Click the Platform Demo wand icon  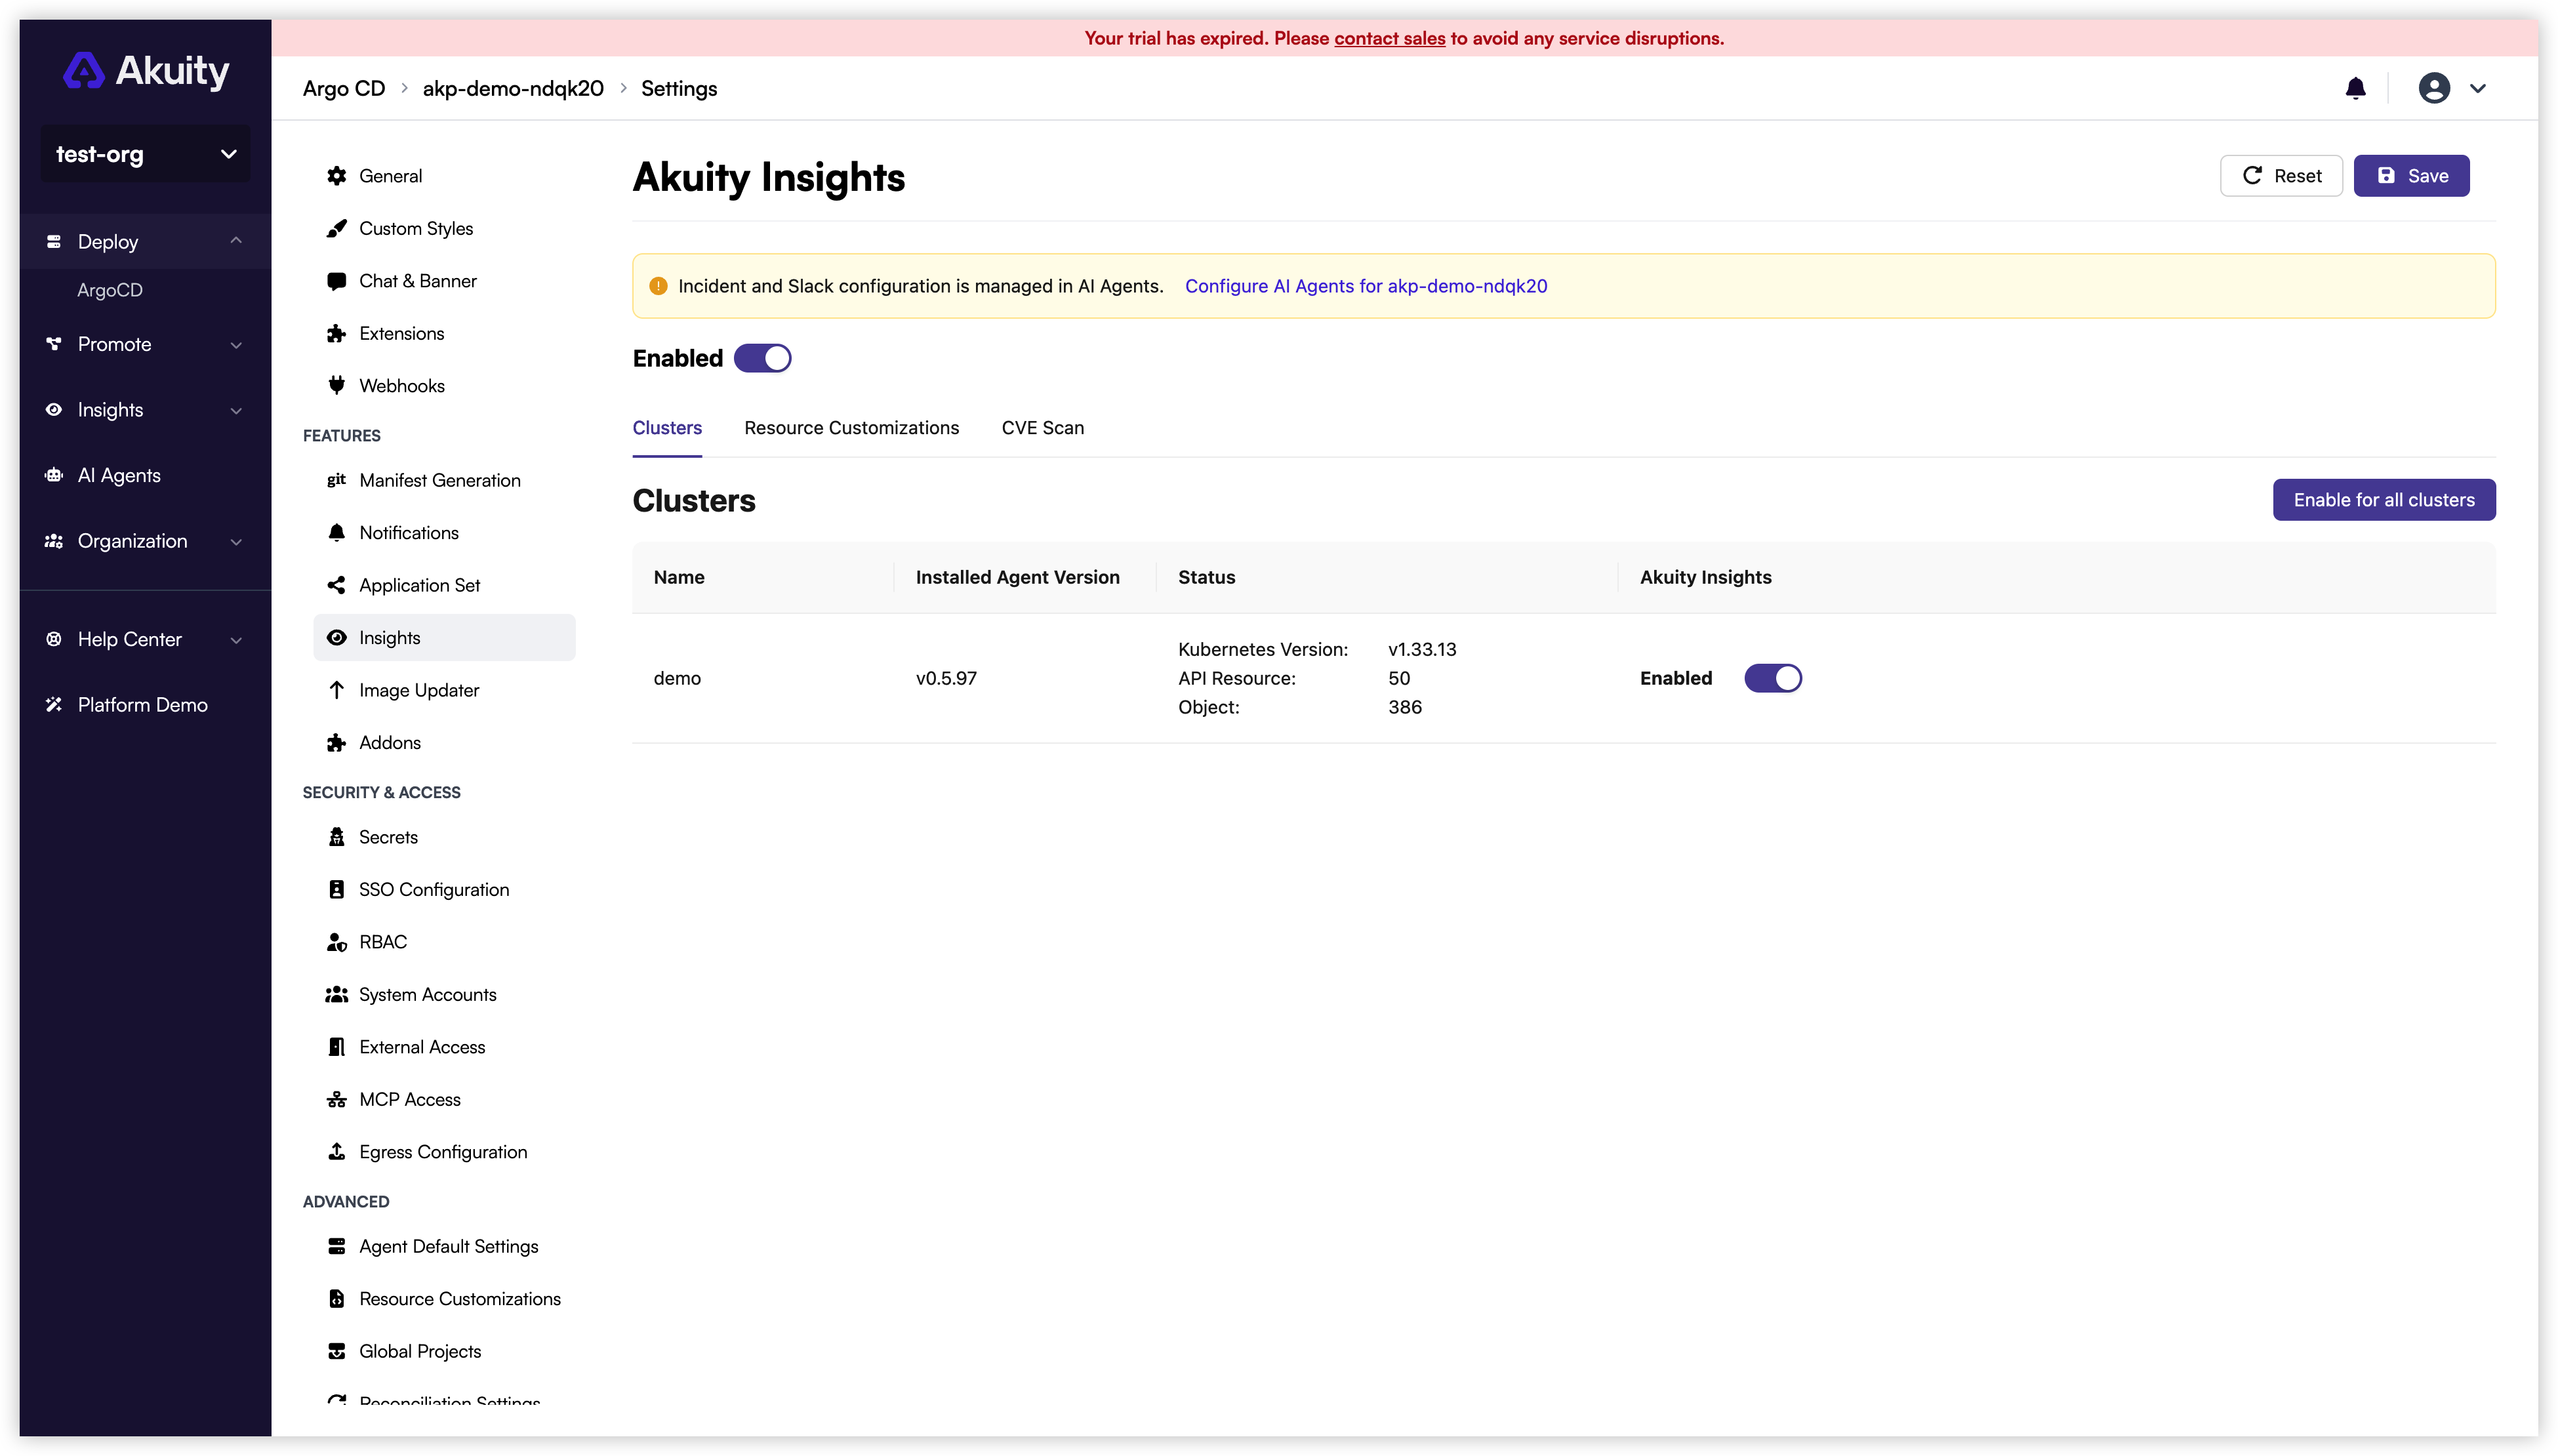click(54, 705)
